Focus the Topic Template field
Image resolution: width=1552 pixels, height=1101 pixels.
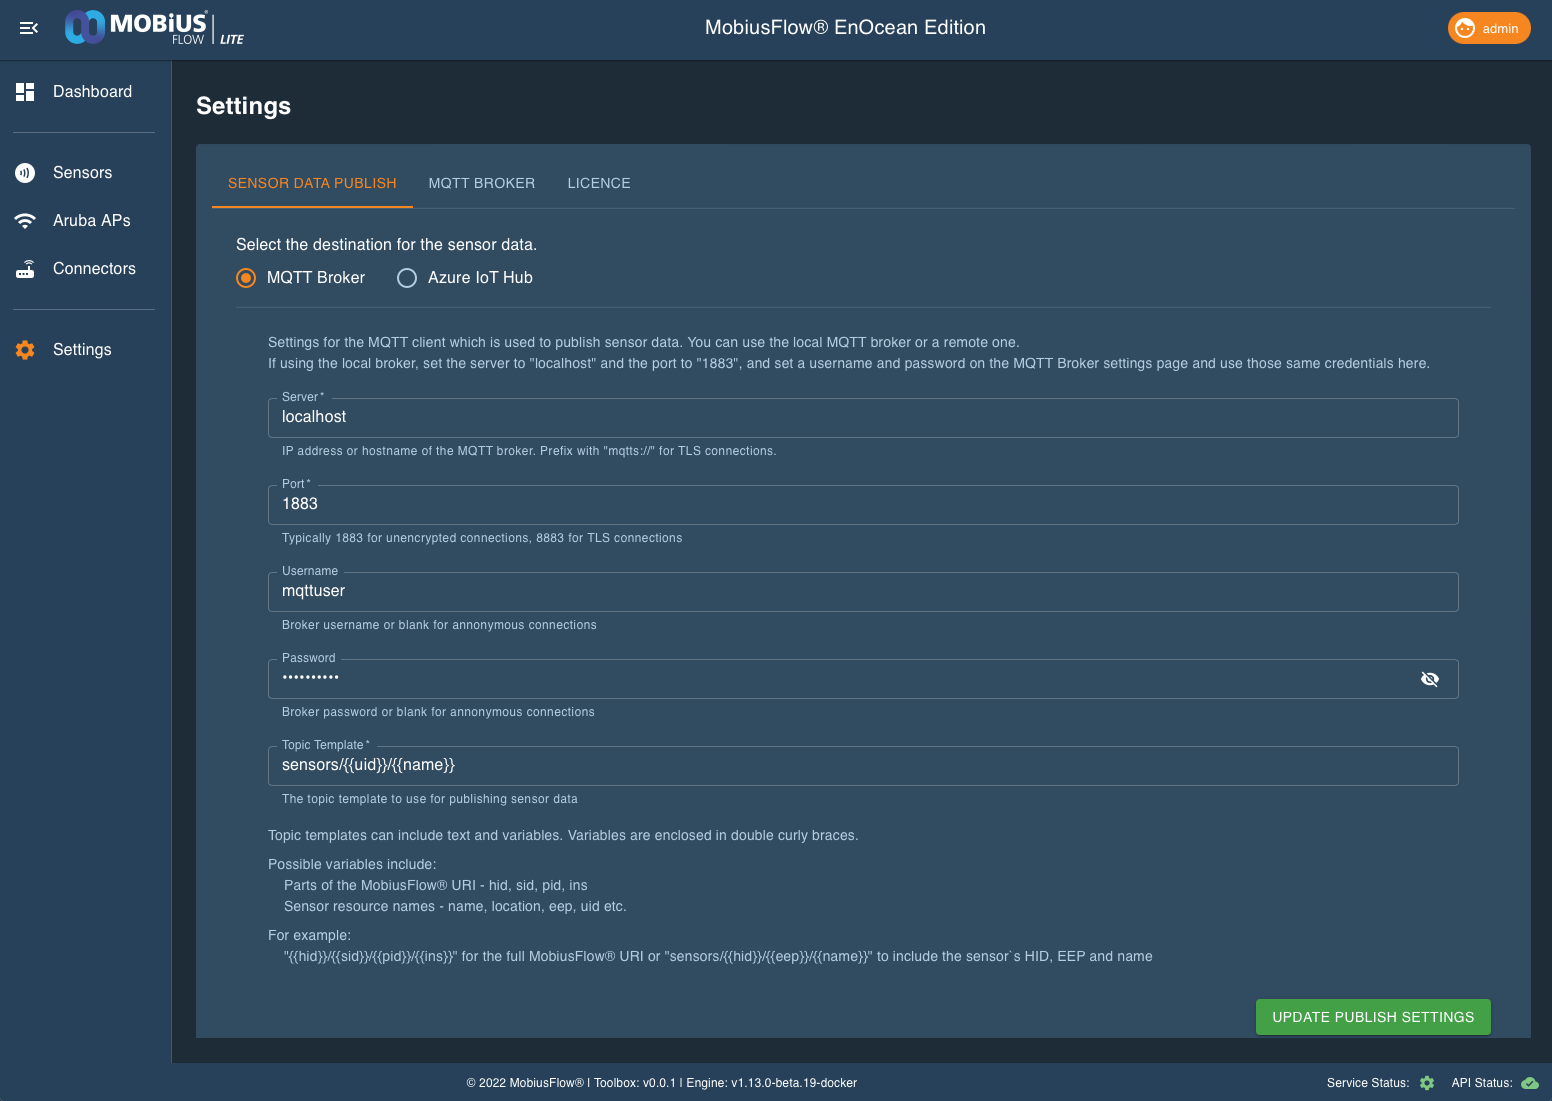862,766
